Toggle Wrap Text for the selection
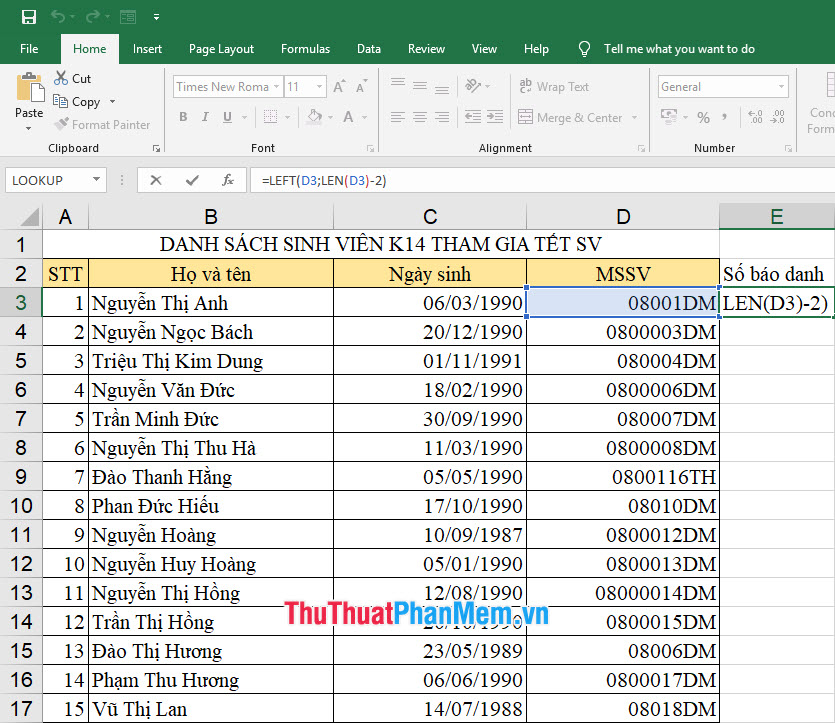The width and height of the screenshot is (835, 723). pyautogui.click(x=553, y=86)
